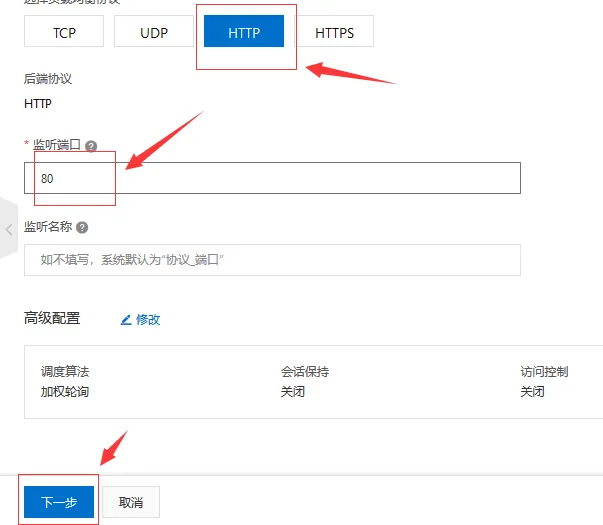Focus the 监听名称 input field
This screenshot has height=525, width=603.
(272, 260)
